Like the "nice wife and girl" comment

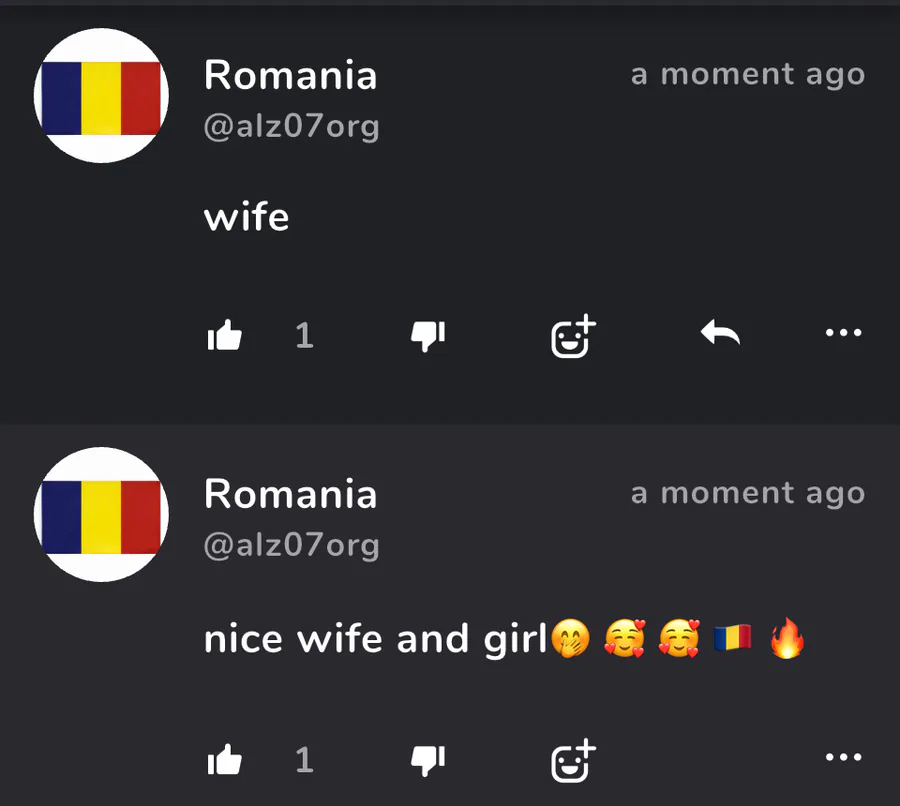click(x=224, y=760)
